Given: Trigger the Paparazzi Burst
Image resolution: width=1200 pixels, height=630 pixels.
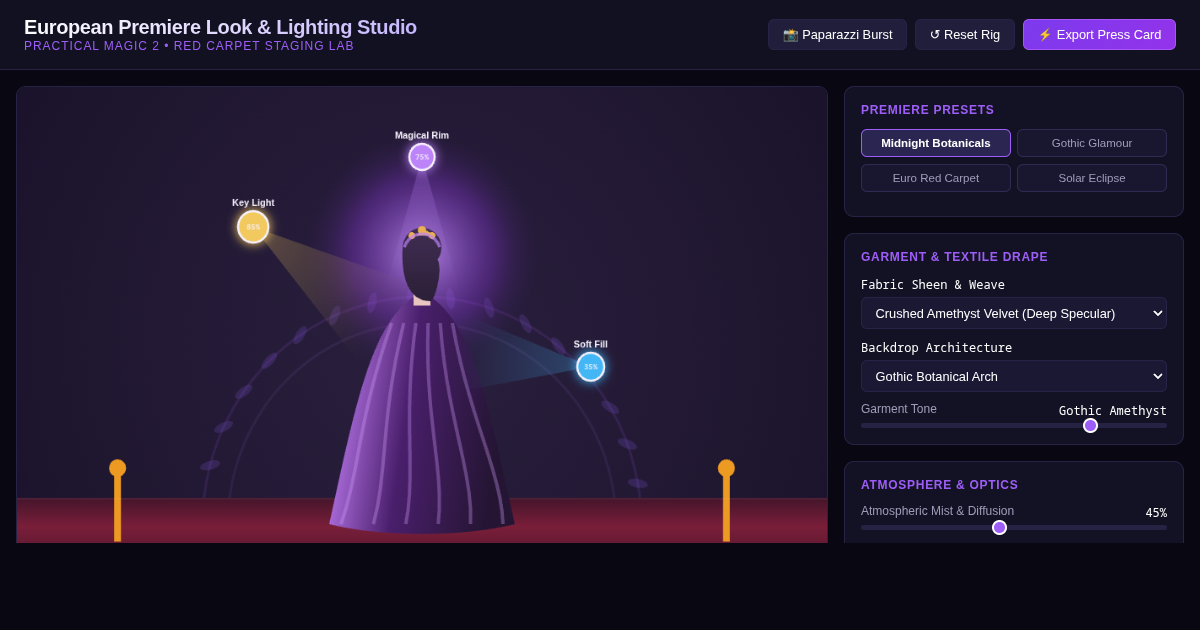Looking at the screenshot, I should tap(837, 34).
